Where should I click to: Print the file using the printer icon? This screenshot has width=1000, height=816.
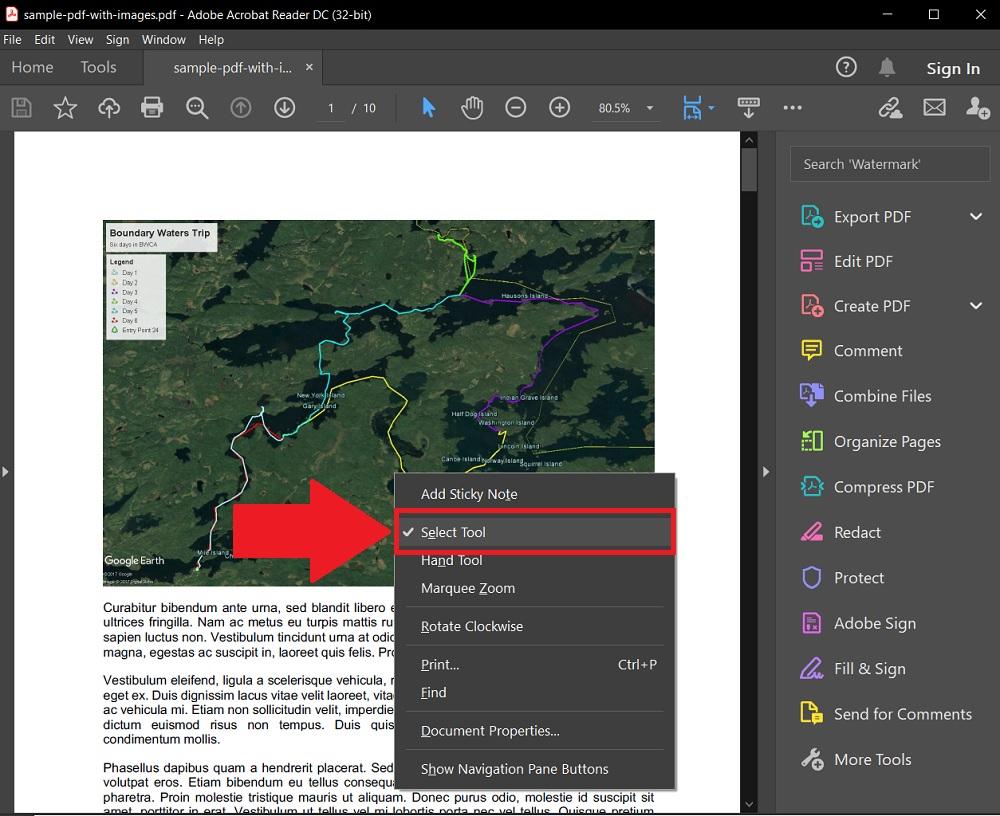click(152, 108)
